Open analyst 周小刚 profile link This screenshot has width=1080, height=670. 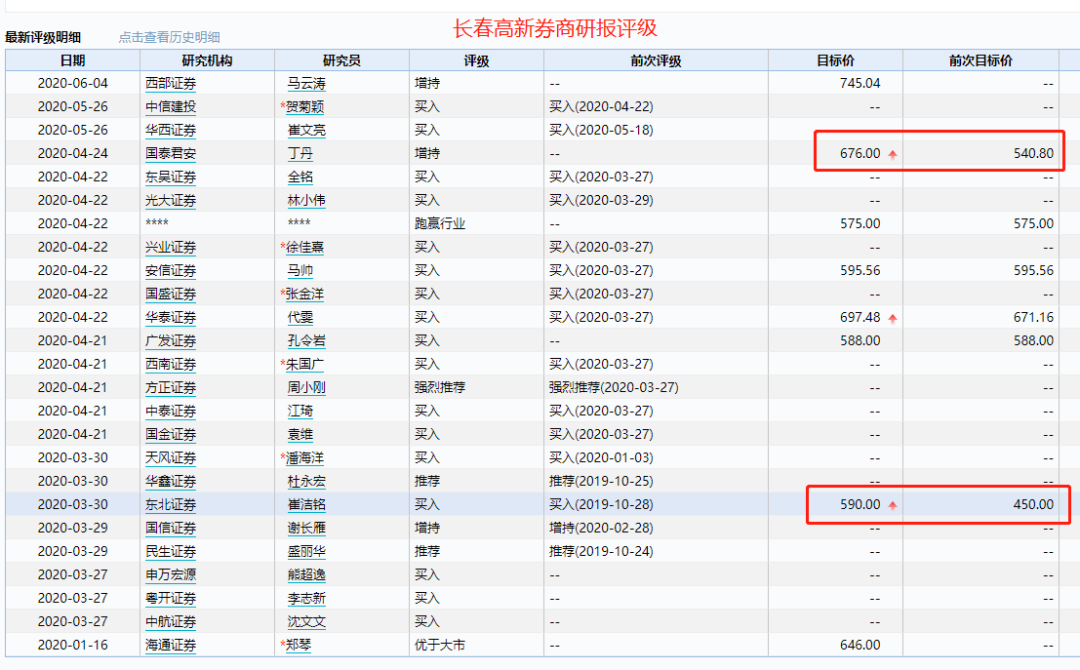307,388
